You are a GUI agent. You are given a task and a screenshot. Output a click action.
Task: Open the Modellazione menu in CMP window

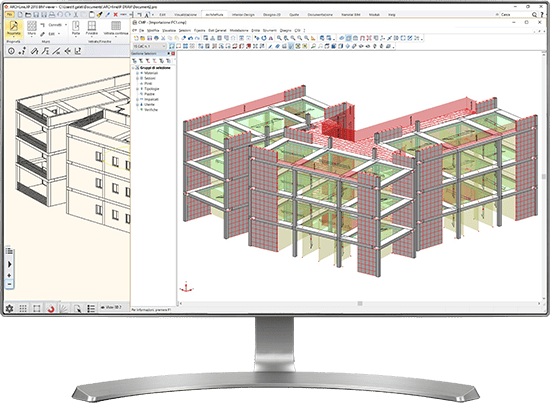239,31
